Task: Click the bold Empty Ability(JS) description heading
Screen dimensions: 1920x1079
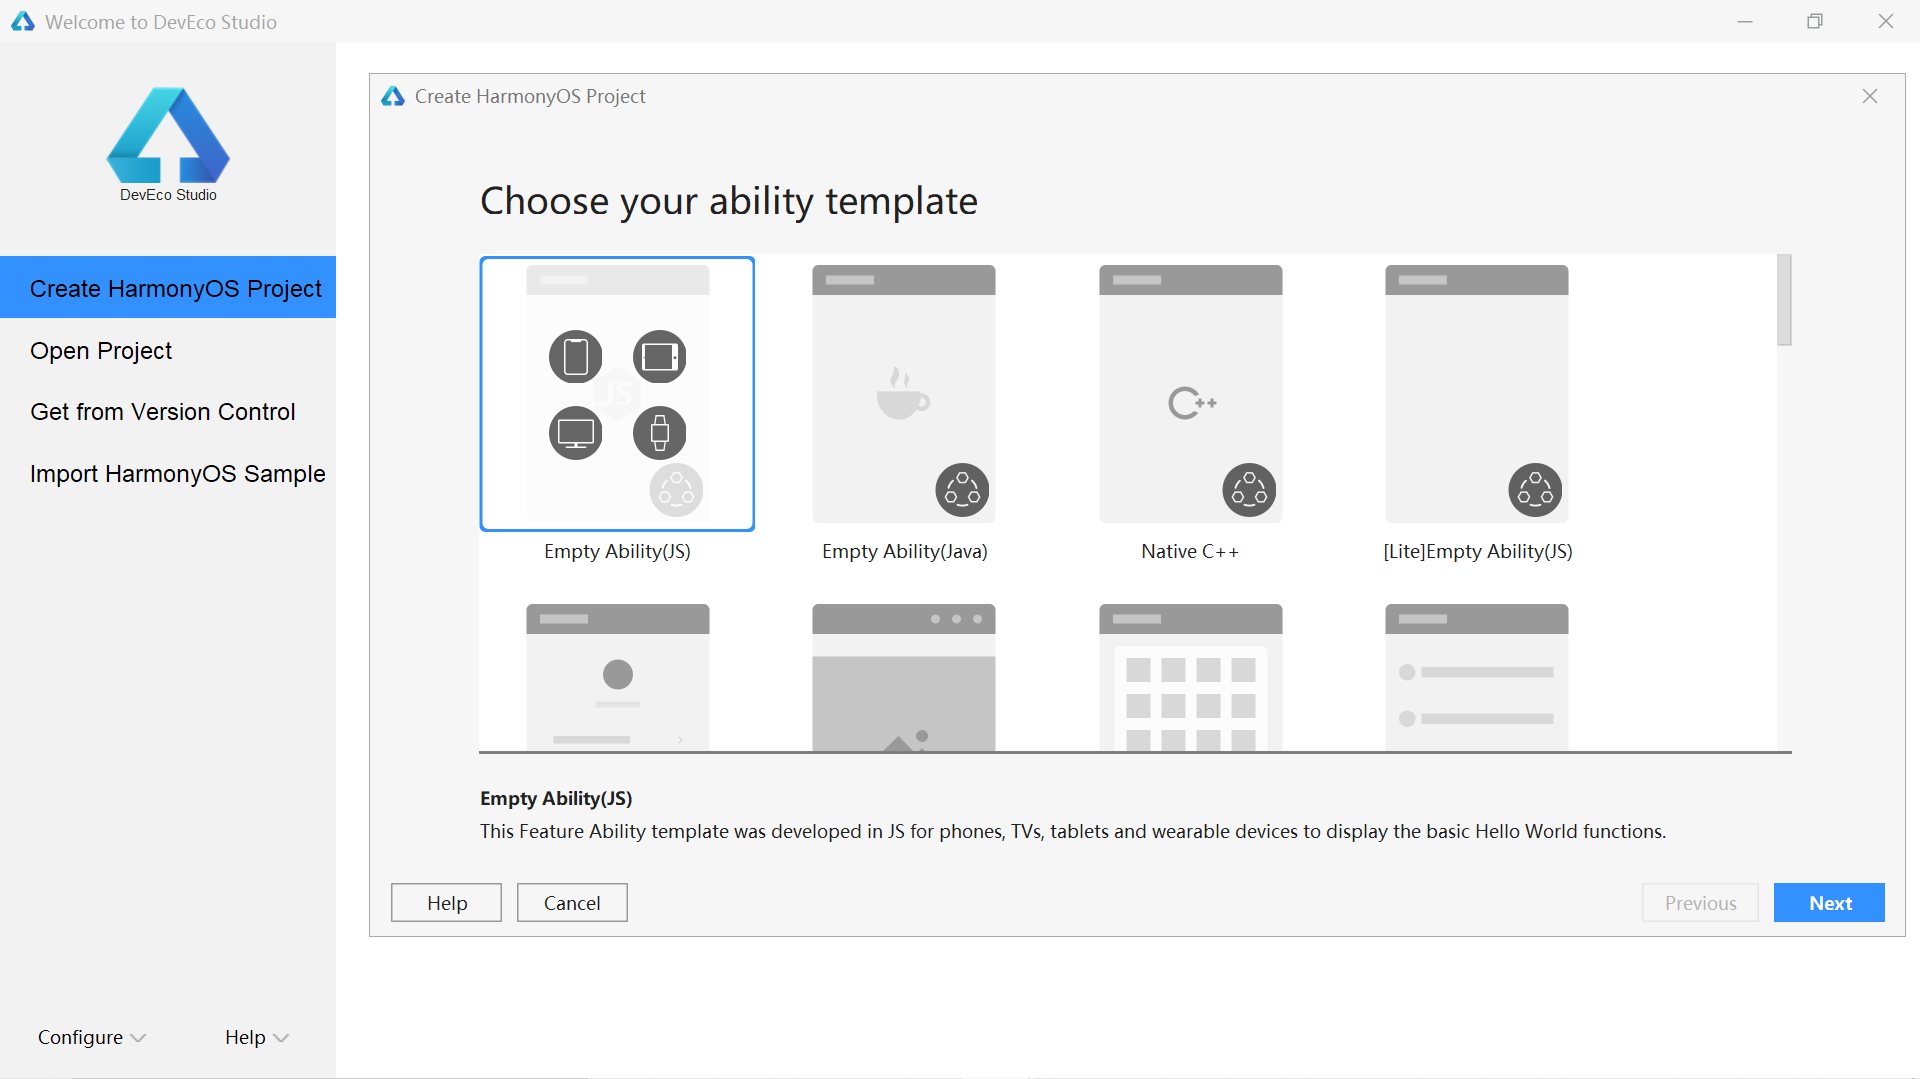Action: [556, 798]
